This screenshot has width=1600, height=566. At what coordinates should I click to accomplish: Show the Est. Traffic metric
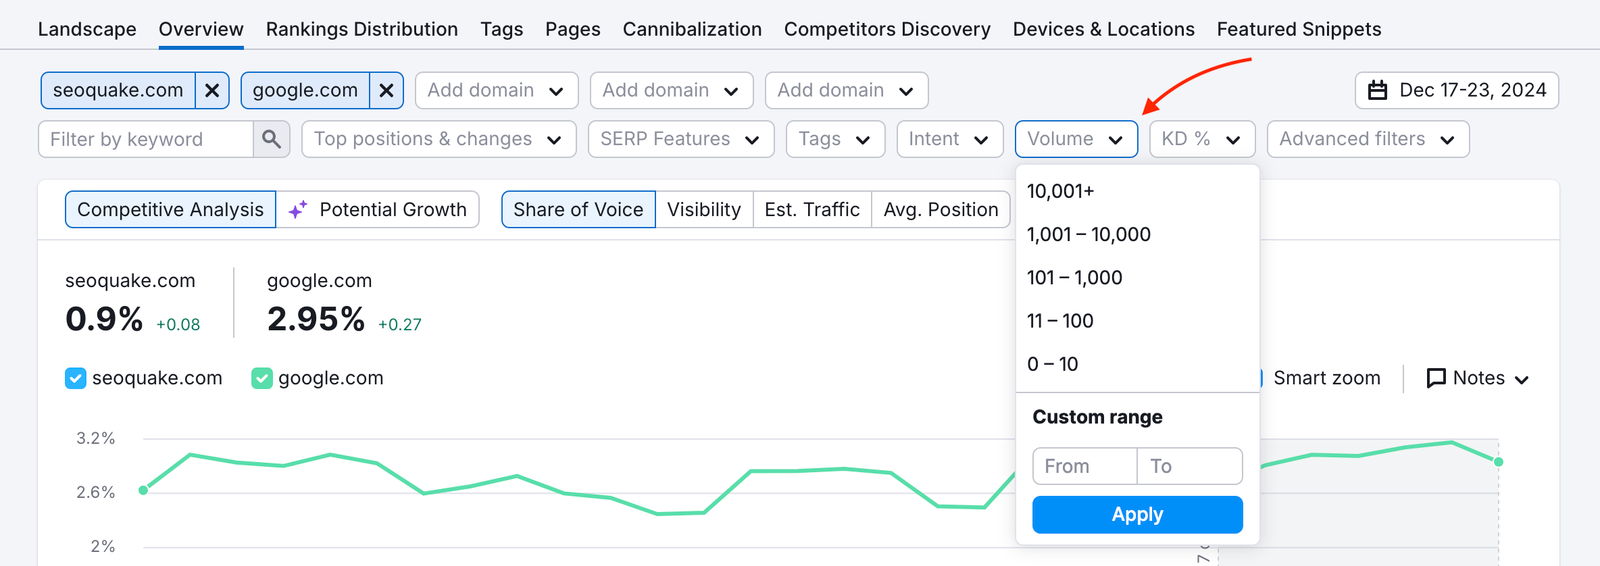812,210
